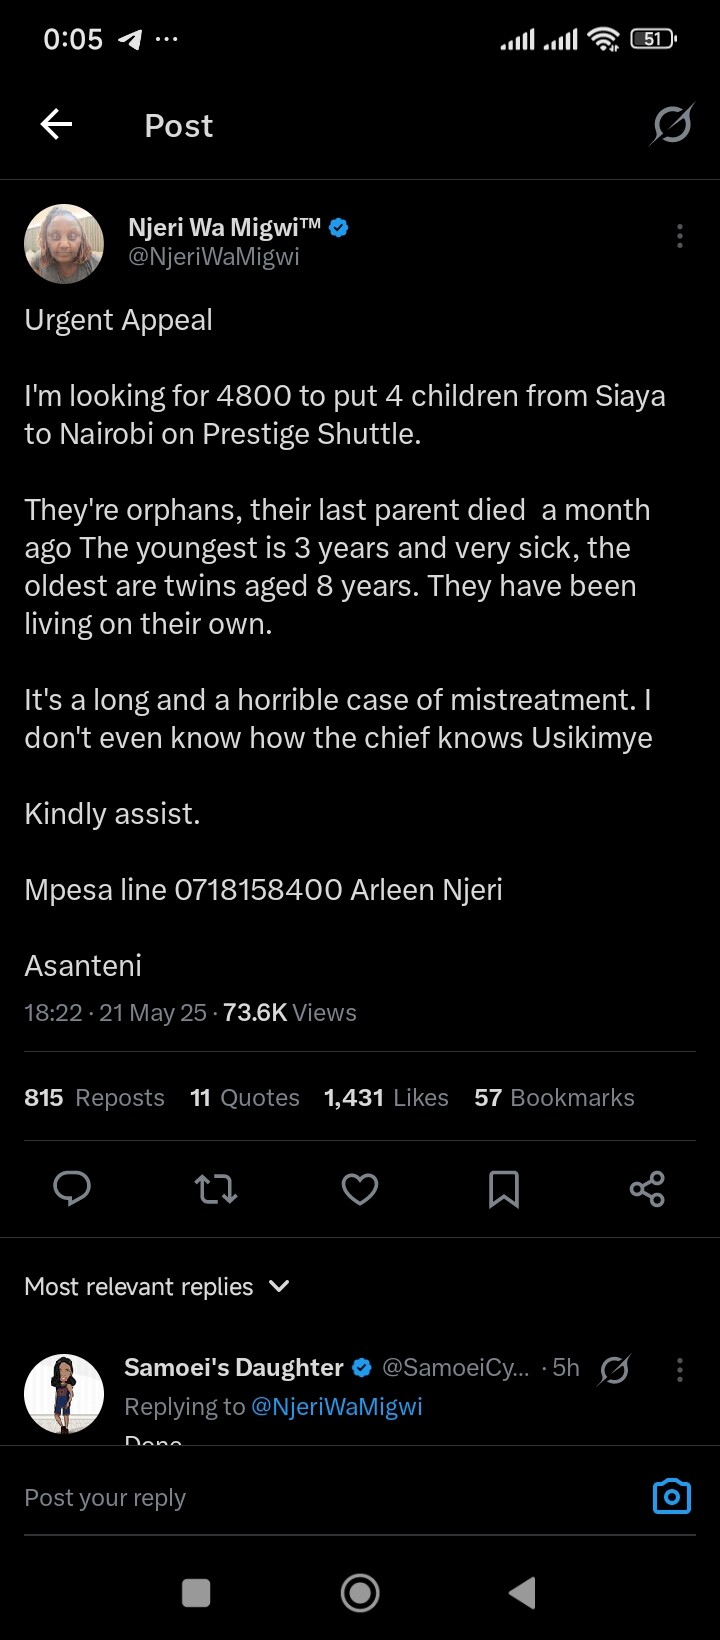The image size is (720, 1640).
Task: Tap the Post your reply field
Action: (300, 1497)
